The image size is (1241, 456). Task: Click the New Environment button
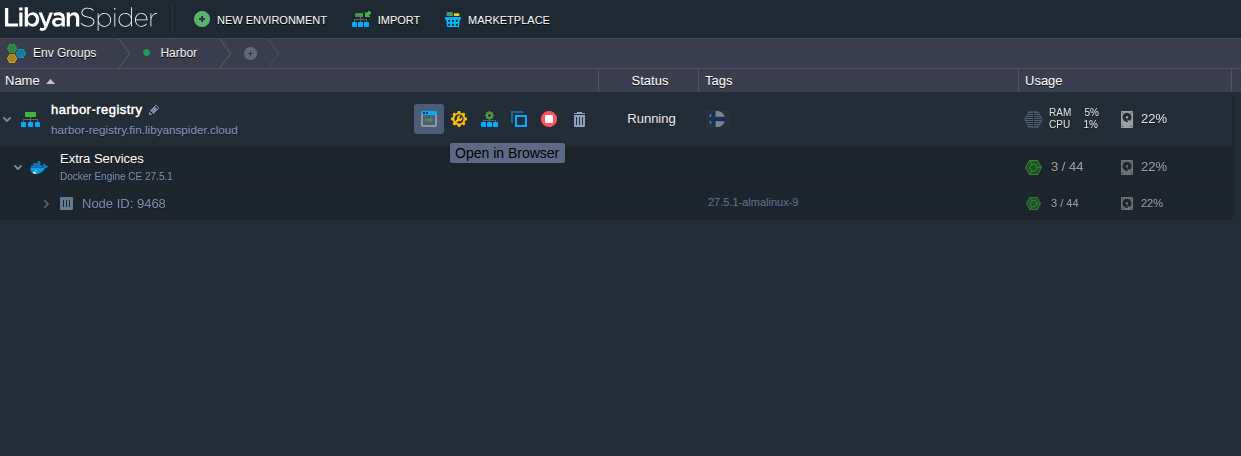click(260, 20)
